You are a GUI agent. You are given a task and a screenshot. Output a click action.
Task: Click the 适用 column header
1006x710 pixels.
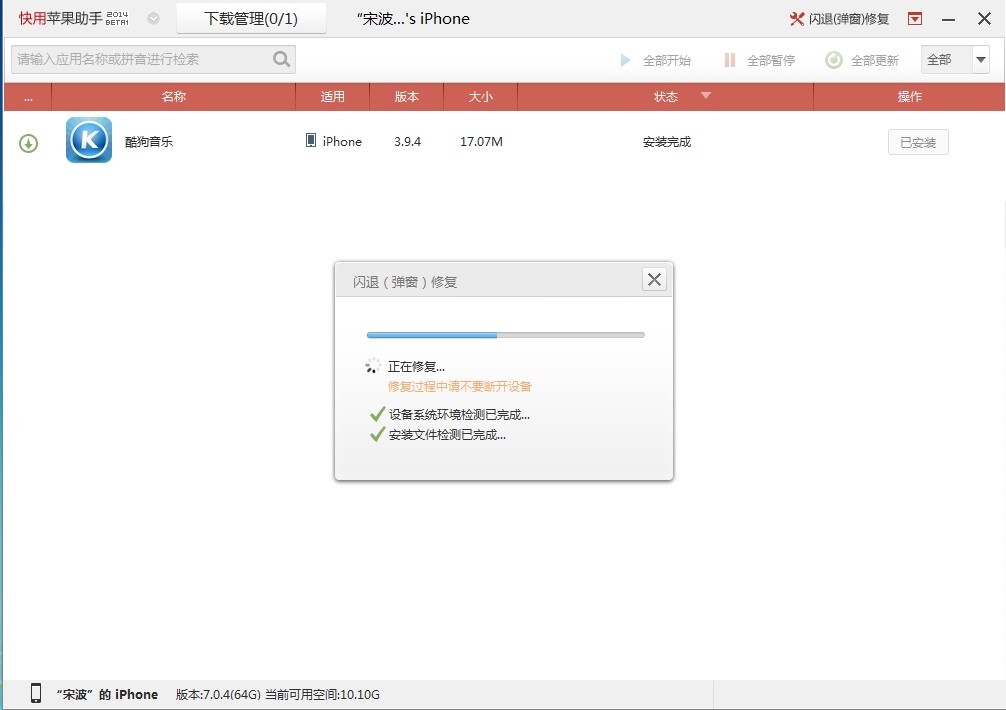[x=332, y=96]
